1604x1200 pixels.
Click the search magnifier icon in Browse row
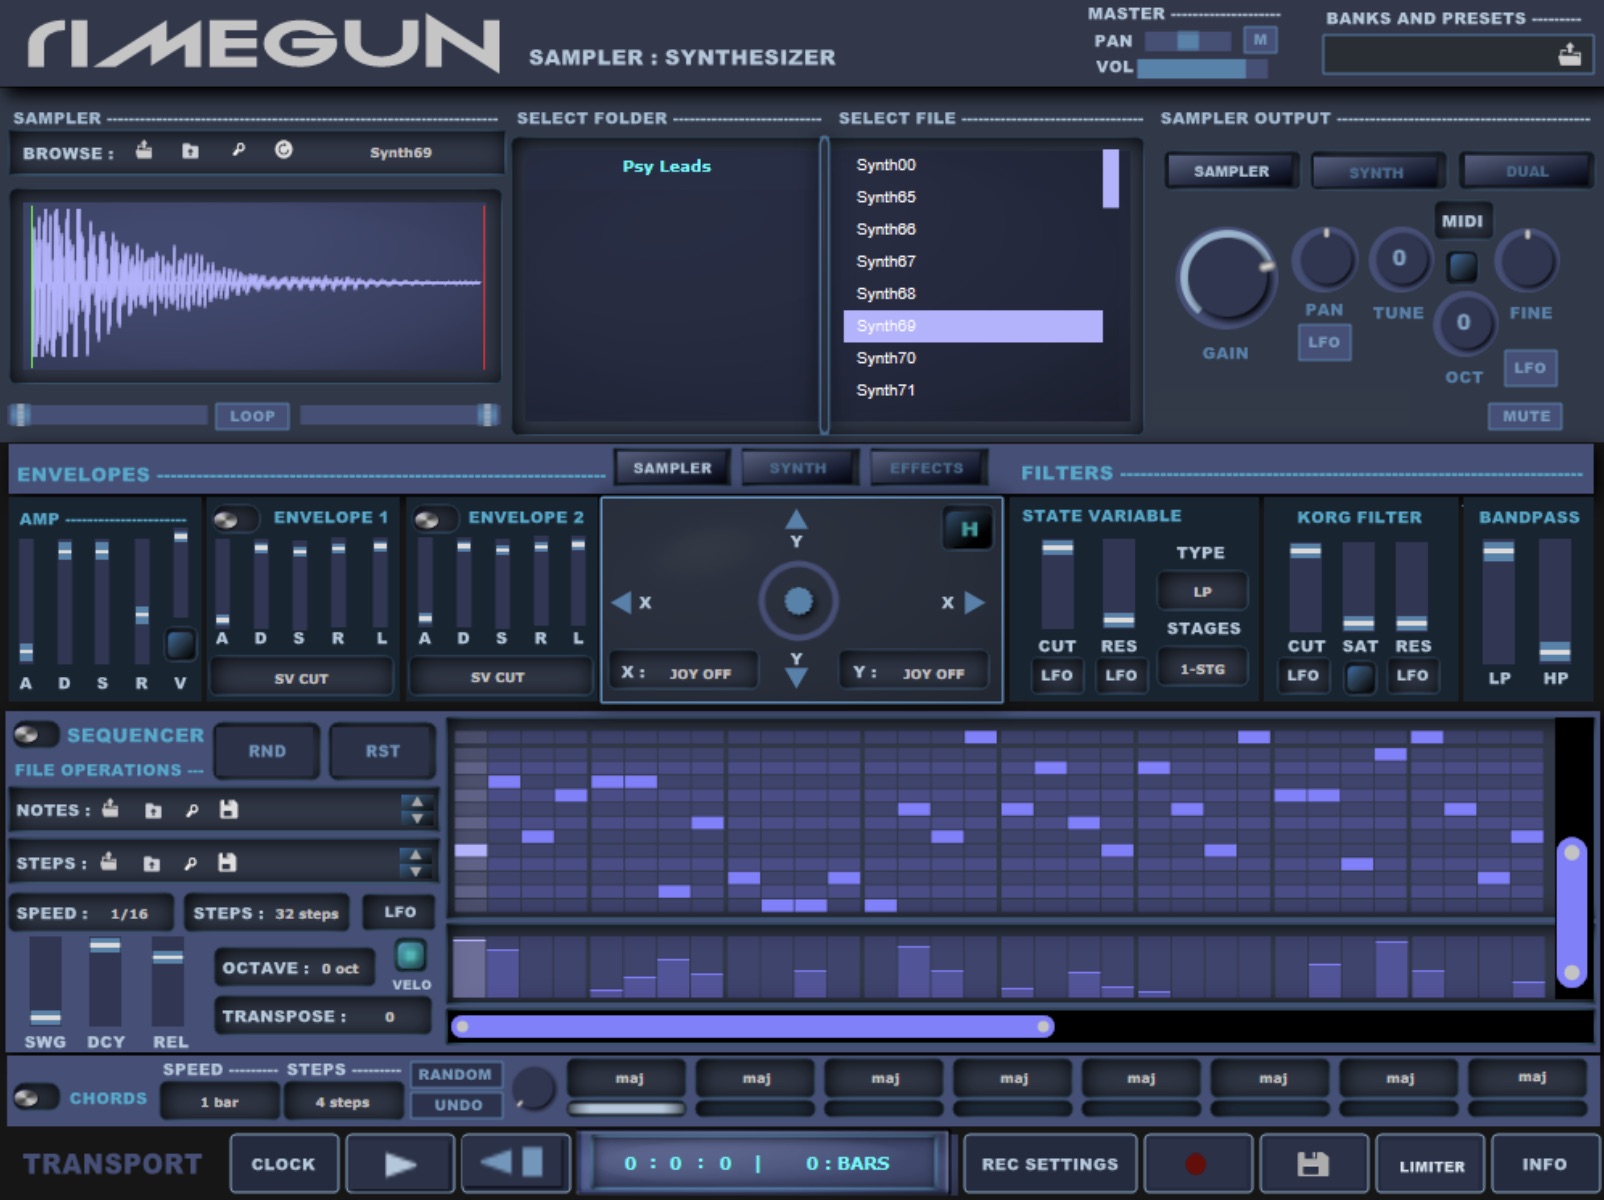point(238,150)
